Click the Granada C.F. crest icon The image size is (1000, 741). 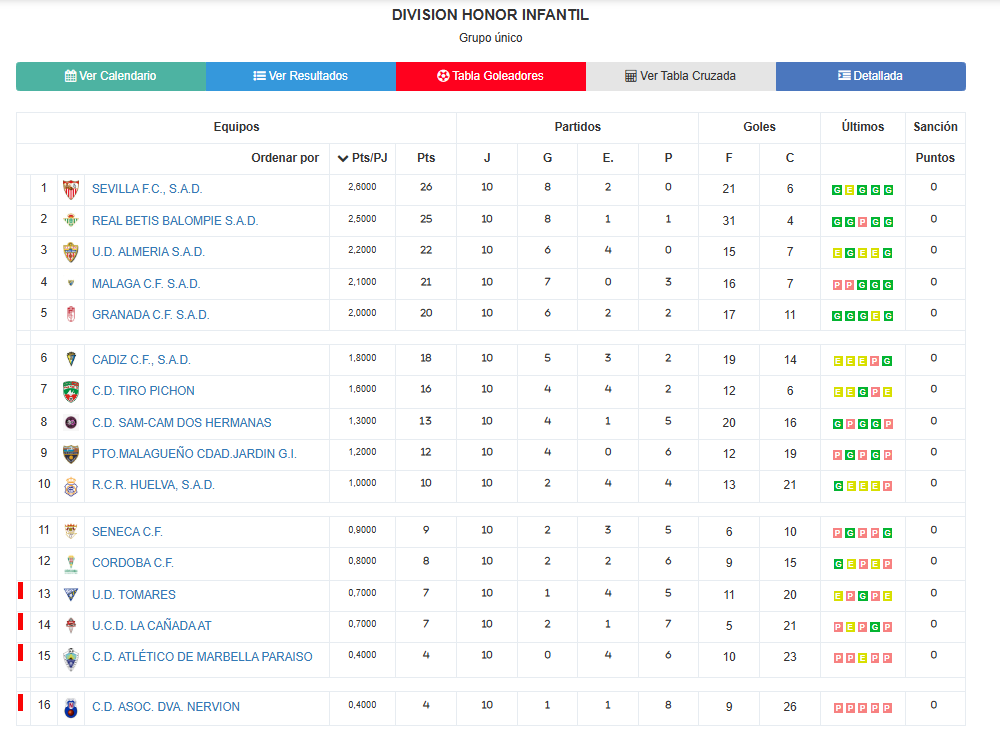point(71,314)
